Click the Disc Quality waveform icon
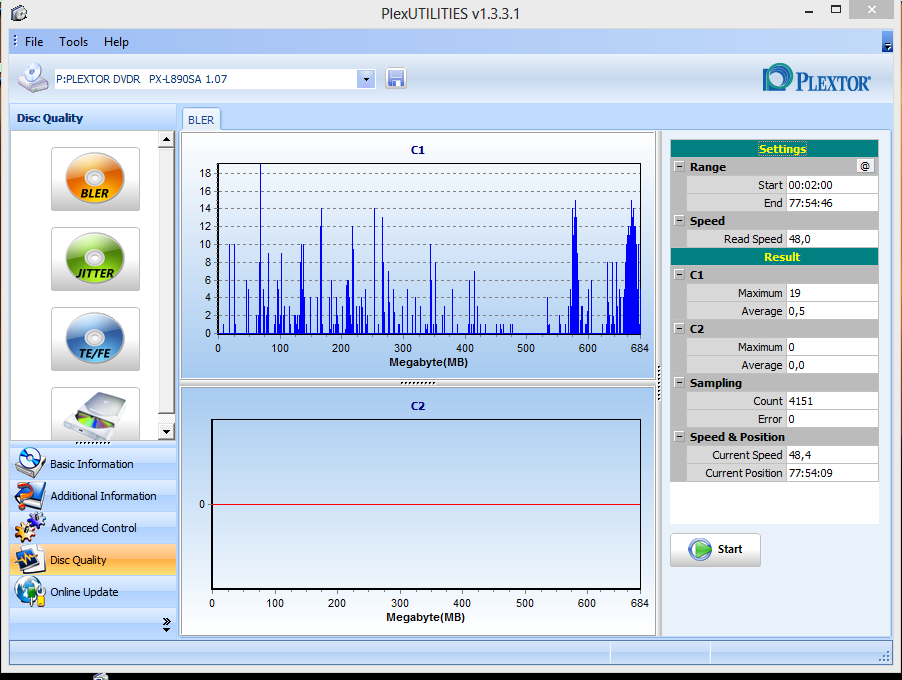This screenshot has height=680, width=902. click(29, 560)
